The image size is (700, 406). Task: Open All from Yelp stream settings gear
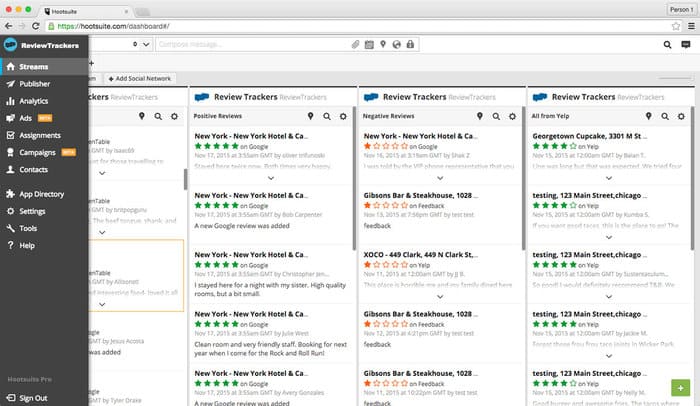pos(681,116)
